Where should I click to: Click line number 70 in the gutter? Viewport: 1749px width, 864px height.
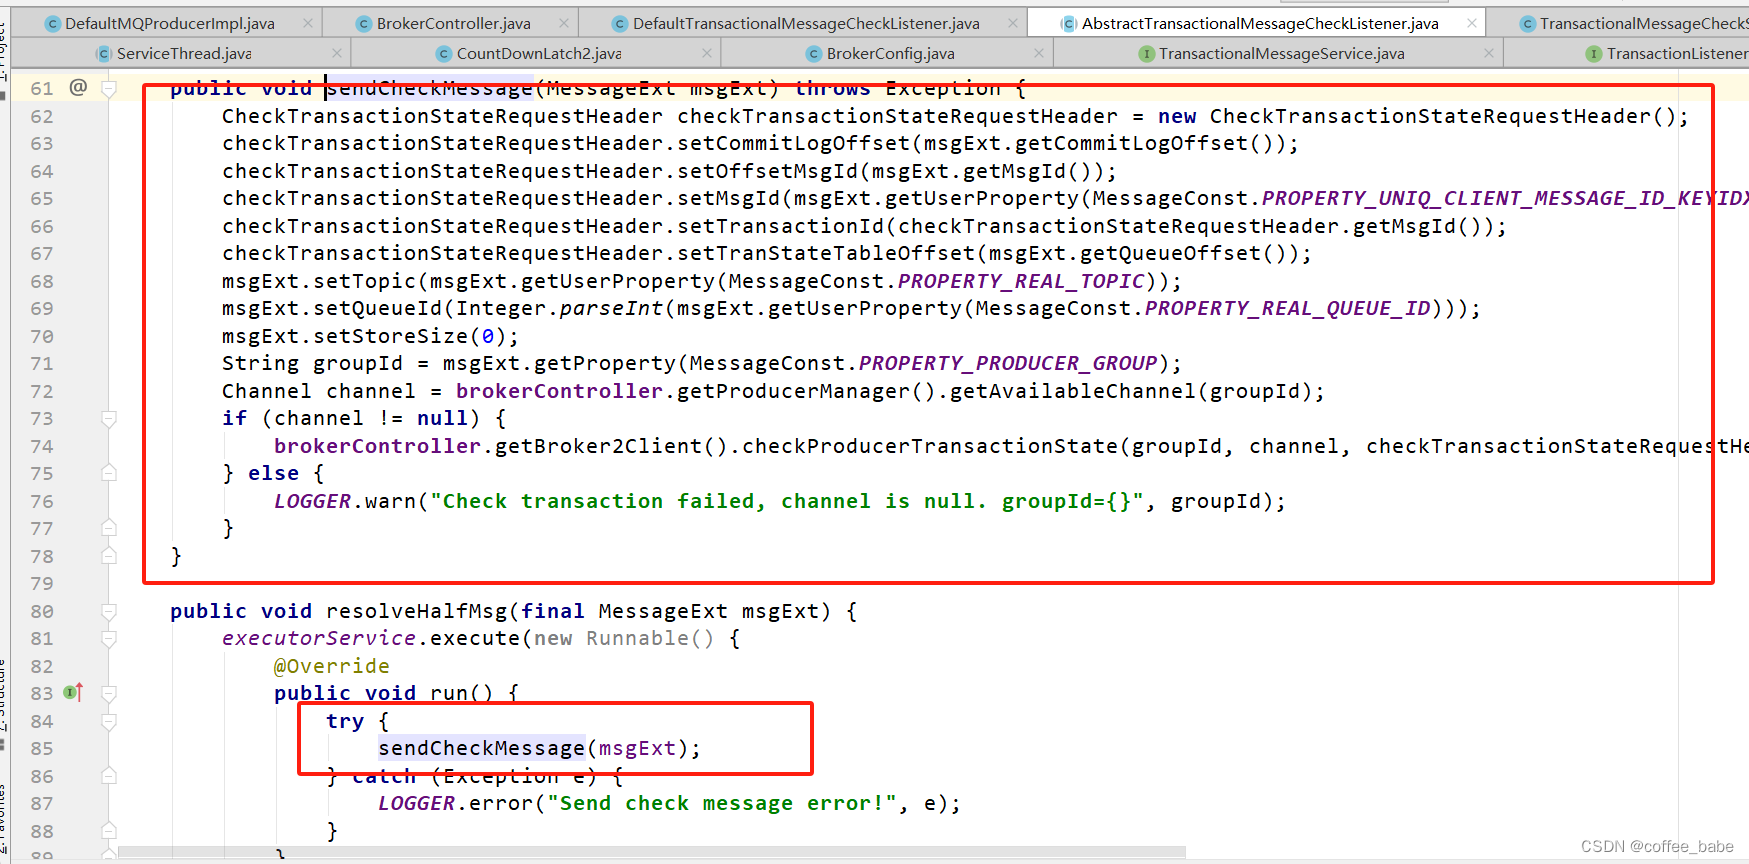(x=42, y=337)
